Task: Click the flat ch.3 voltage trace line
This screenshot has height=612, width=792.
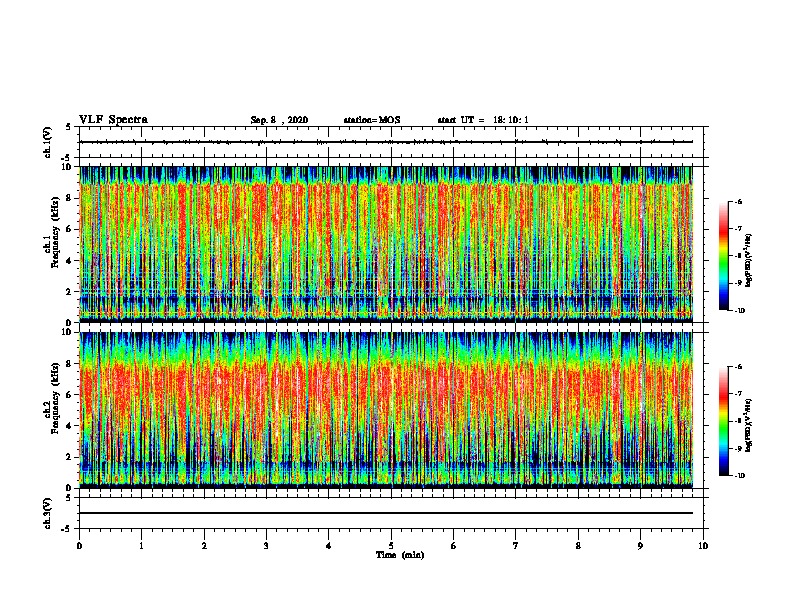Action: [x=386, y=513]
